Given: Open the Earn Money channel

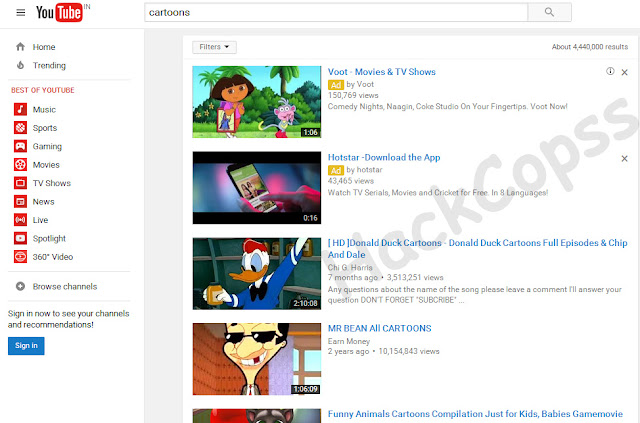Looking at the screenshot, I should [349, 341].
